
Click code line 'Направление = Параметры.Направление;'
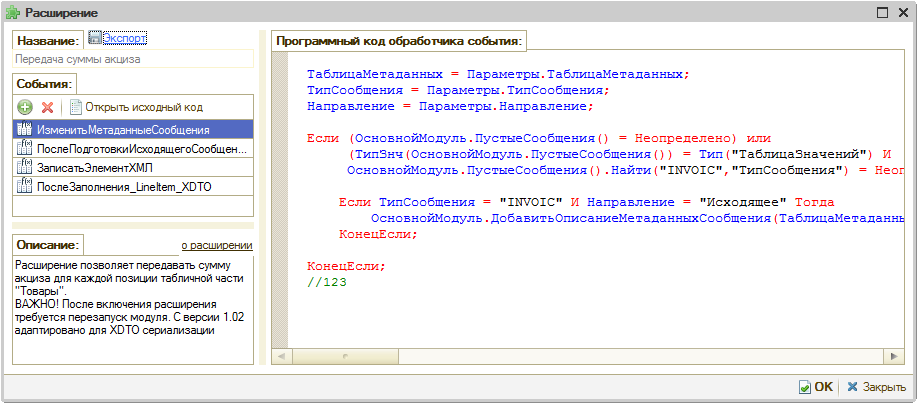click(450, 106)
